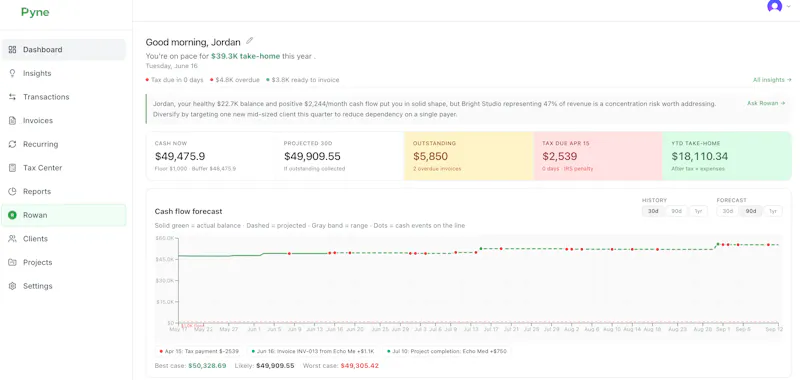Screen dimensions: 800x380
Task: Click the Dashboard grid icon in sidebar
Action: coord(12,49)
